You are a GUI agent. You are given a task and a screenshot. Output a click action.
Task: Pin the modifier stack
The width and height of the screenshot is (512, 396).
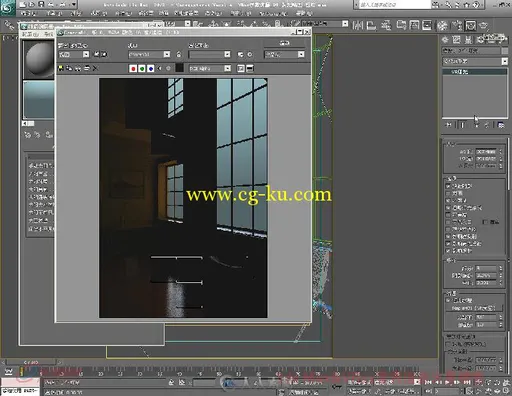449,125
